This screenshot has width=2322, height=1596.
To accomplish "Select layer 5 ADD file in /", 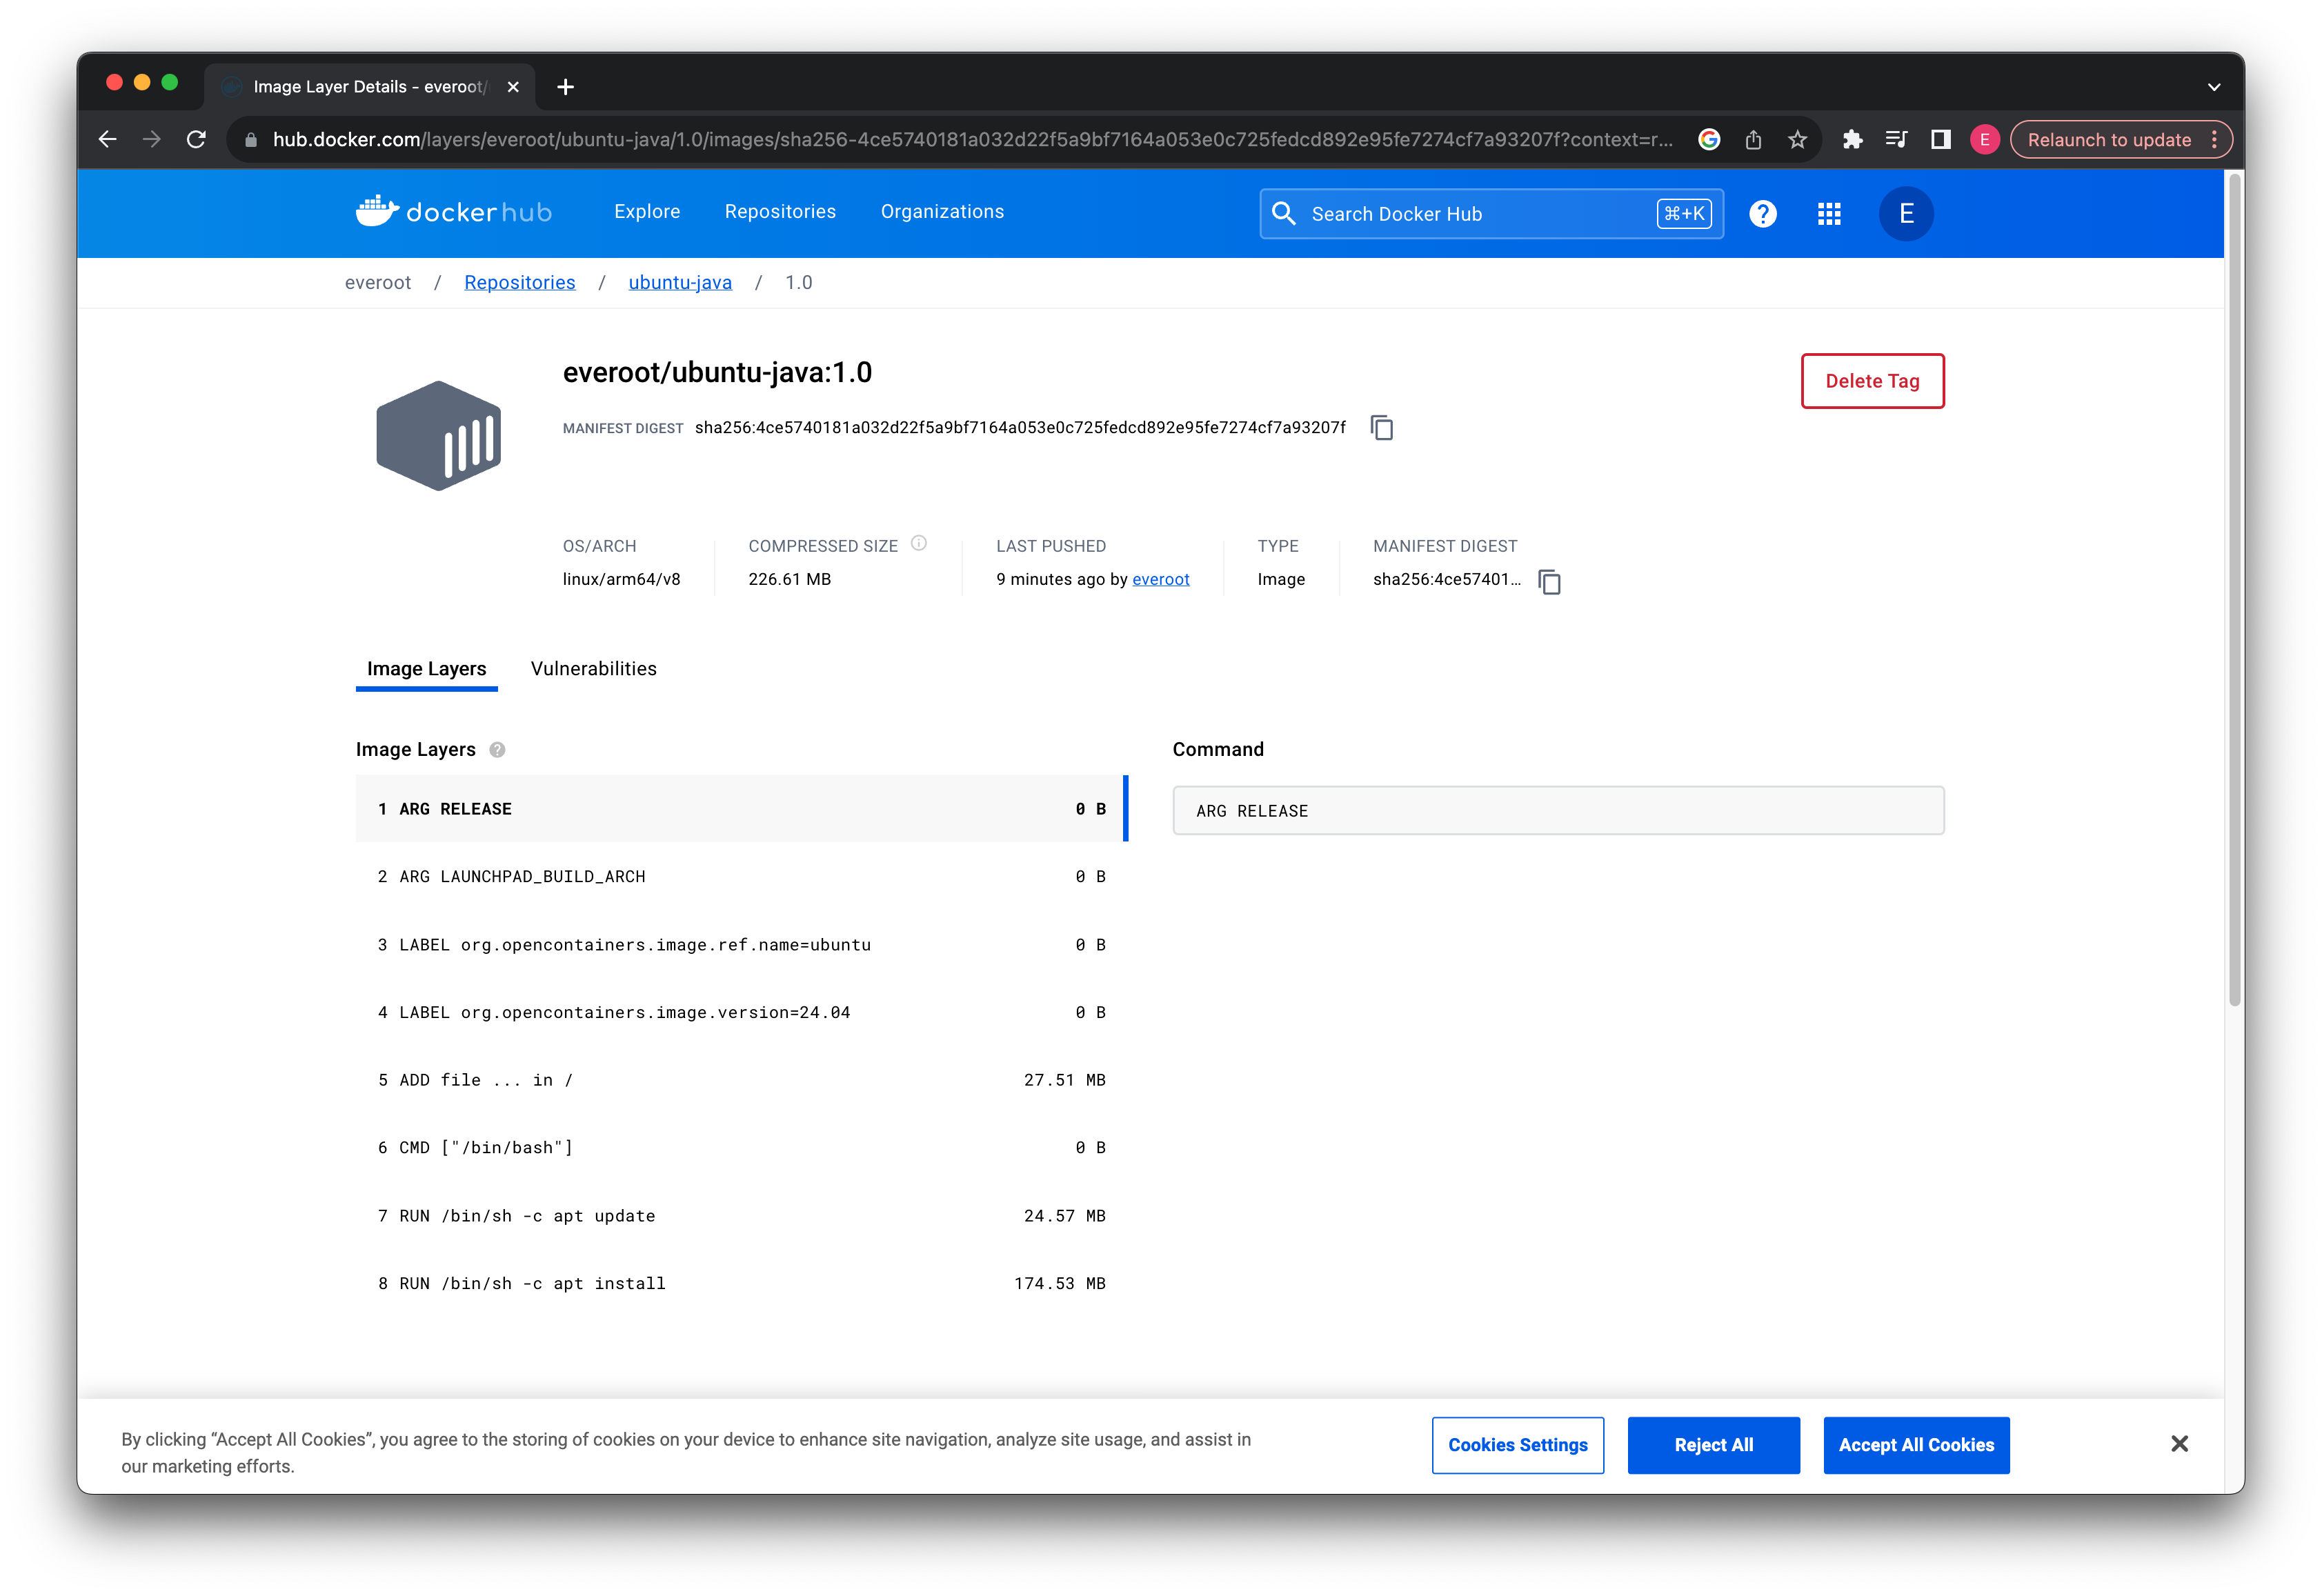I will tap(742, 1080).
